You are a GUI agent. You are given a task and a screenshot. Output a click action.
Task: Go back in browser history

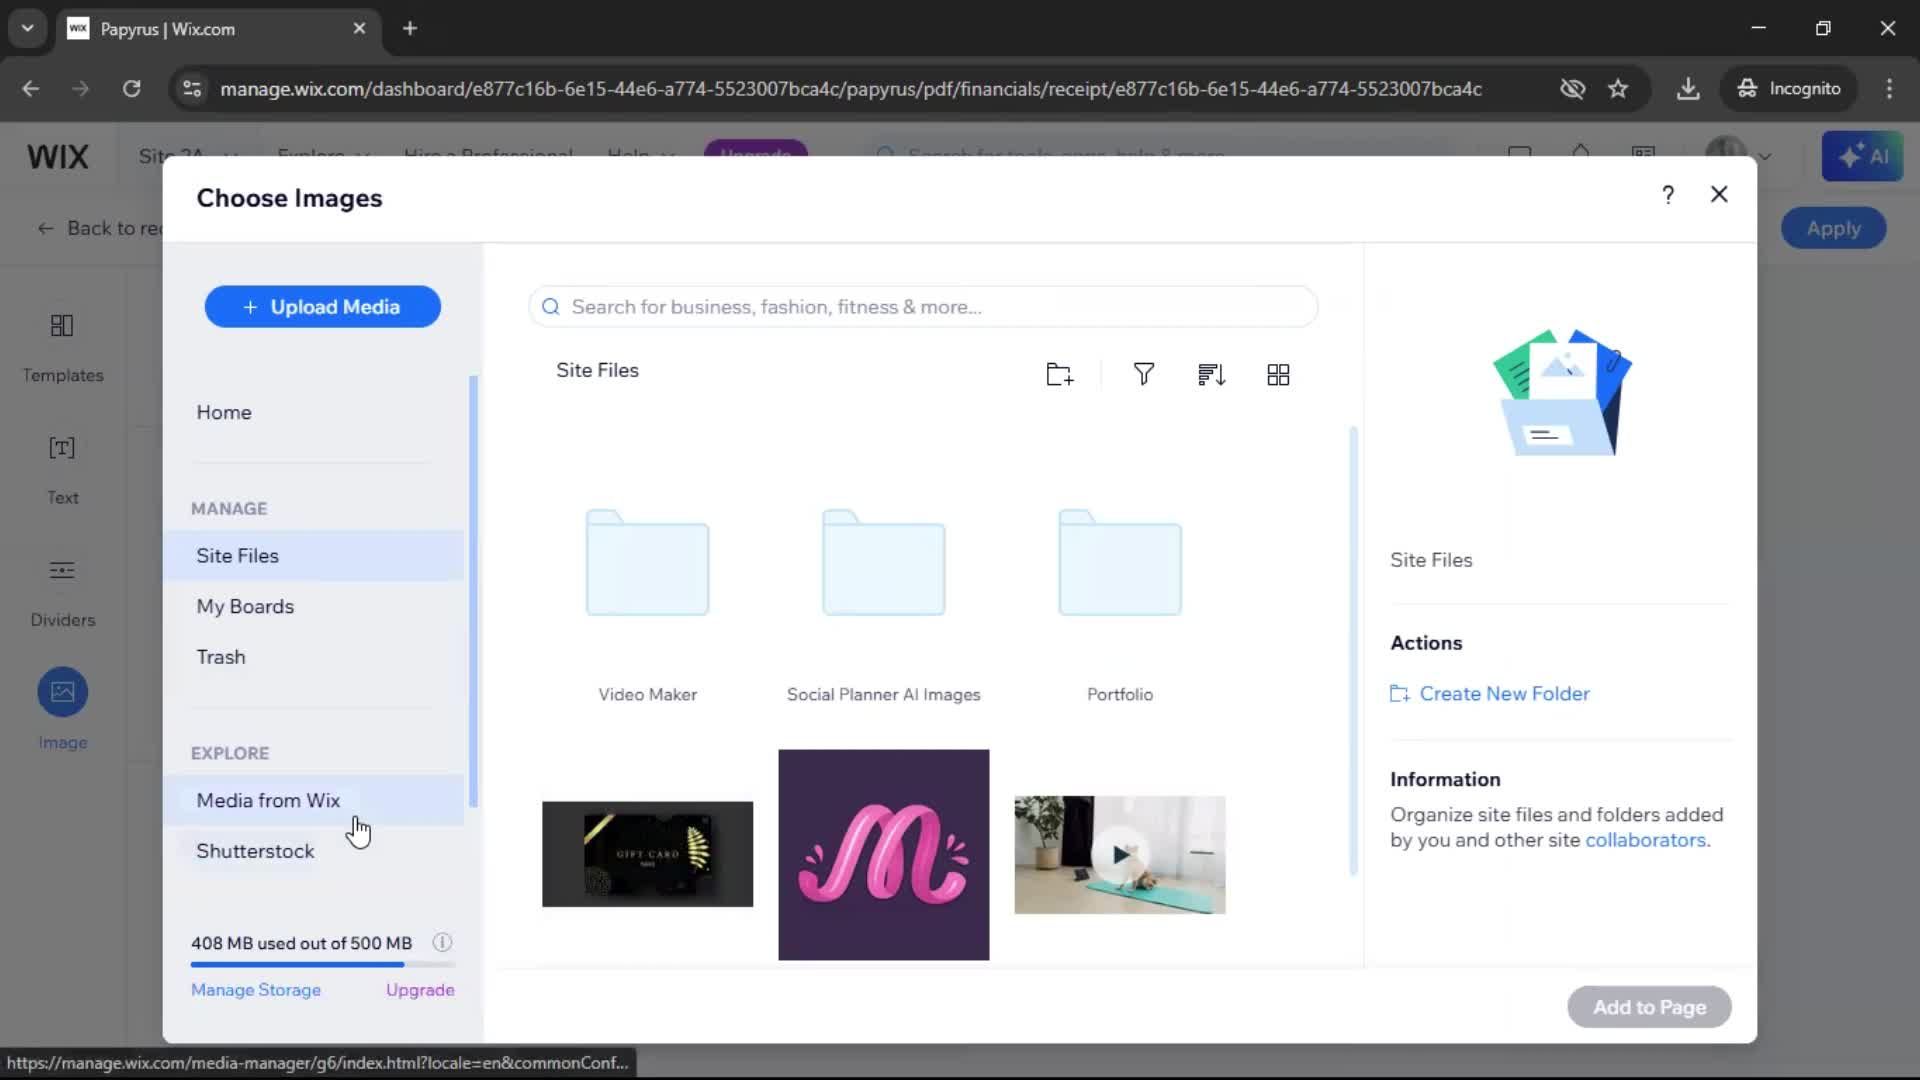31,88
